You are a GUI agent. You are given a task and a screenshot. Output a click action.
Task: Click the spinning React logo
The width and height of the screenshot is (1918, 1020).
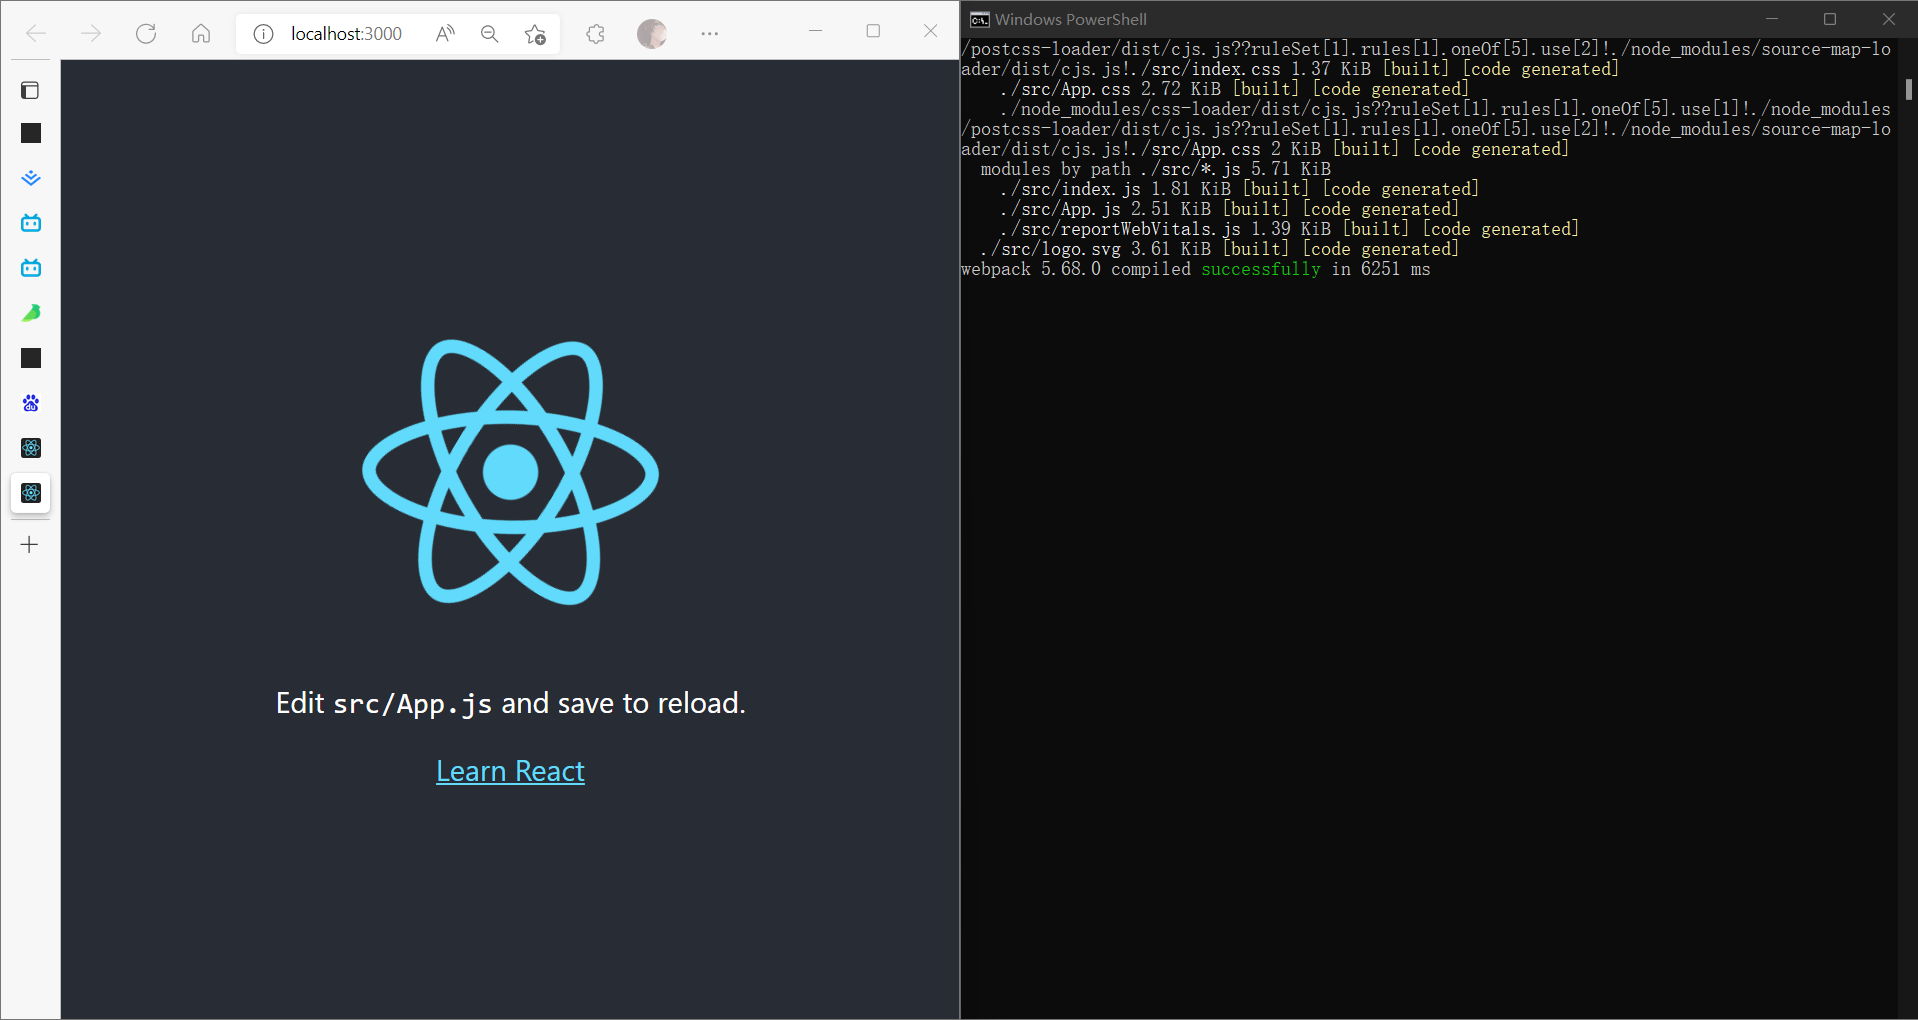coord(510,472)
